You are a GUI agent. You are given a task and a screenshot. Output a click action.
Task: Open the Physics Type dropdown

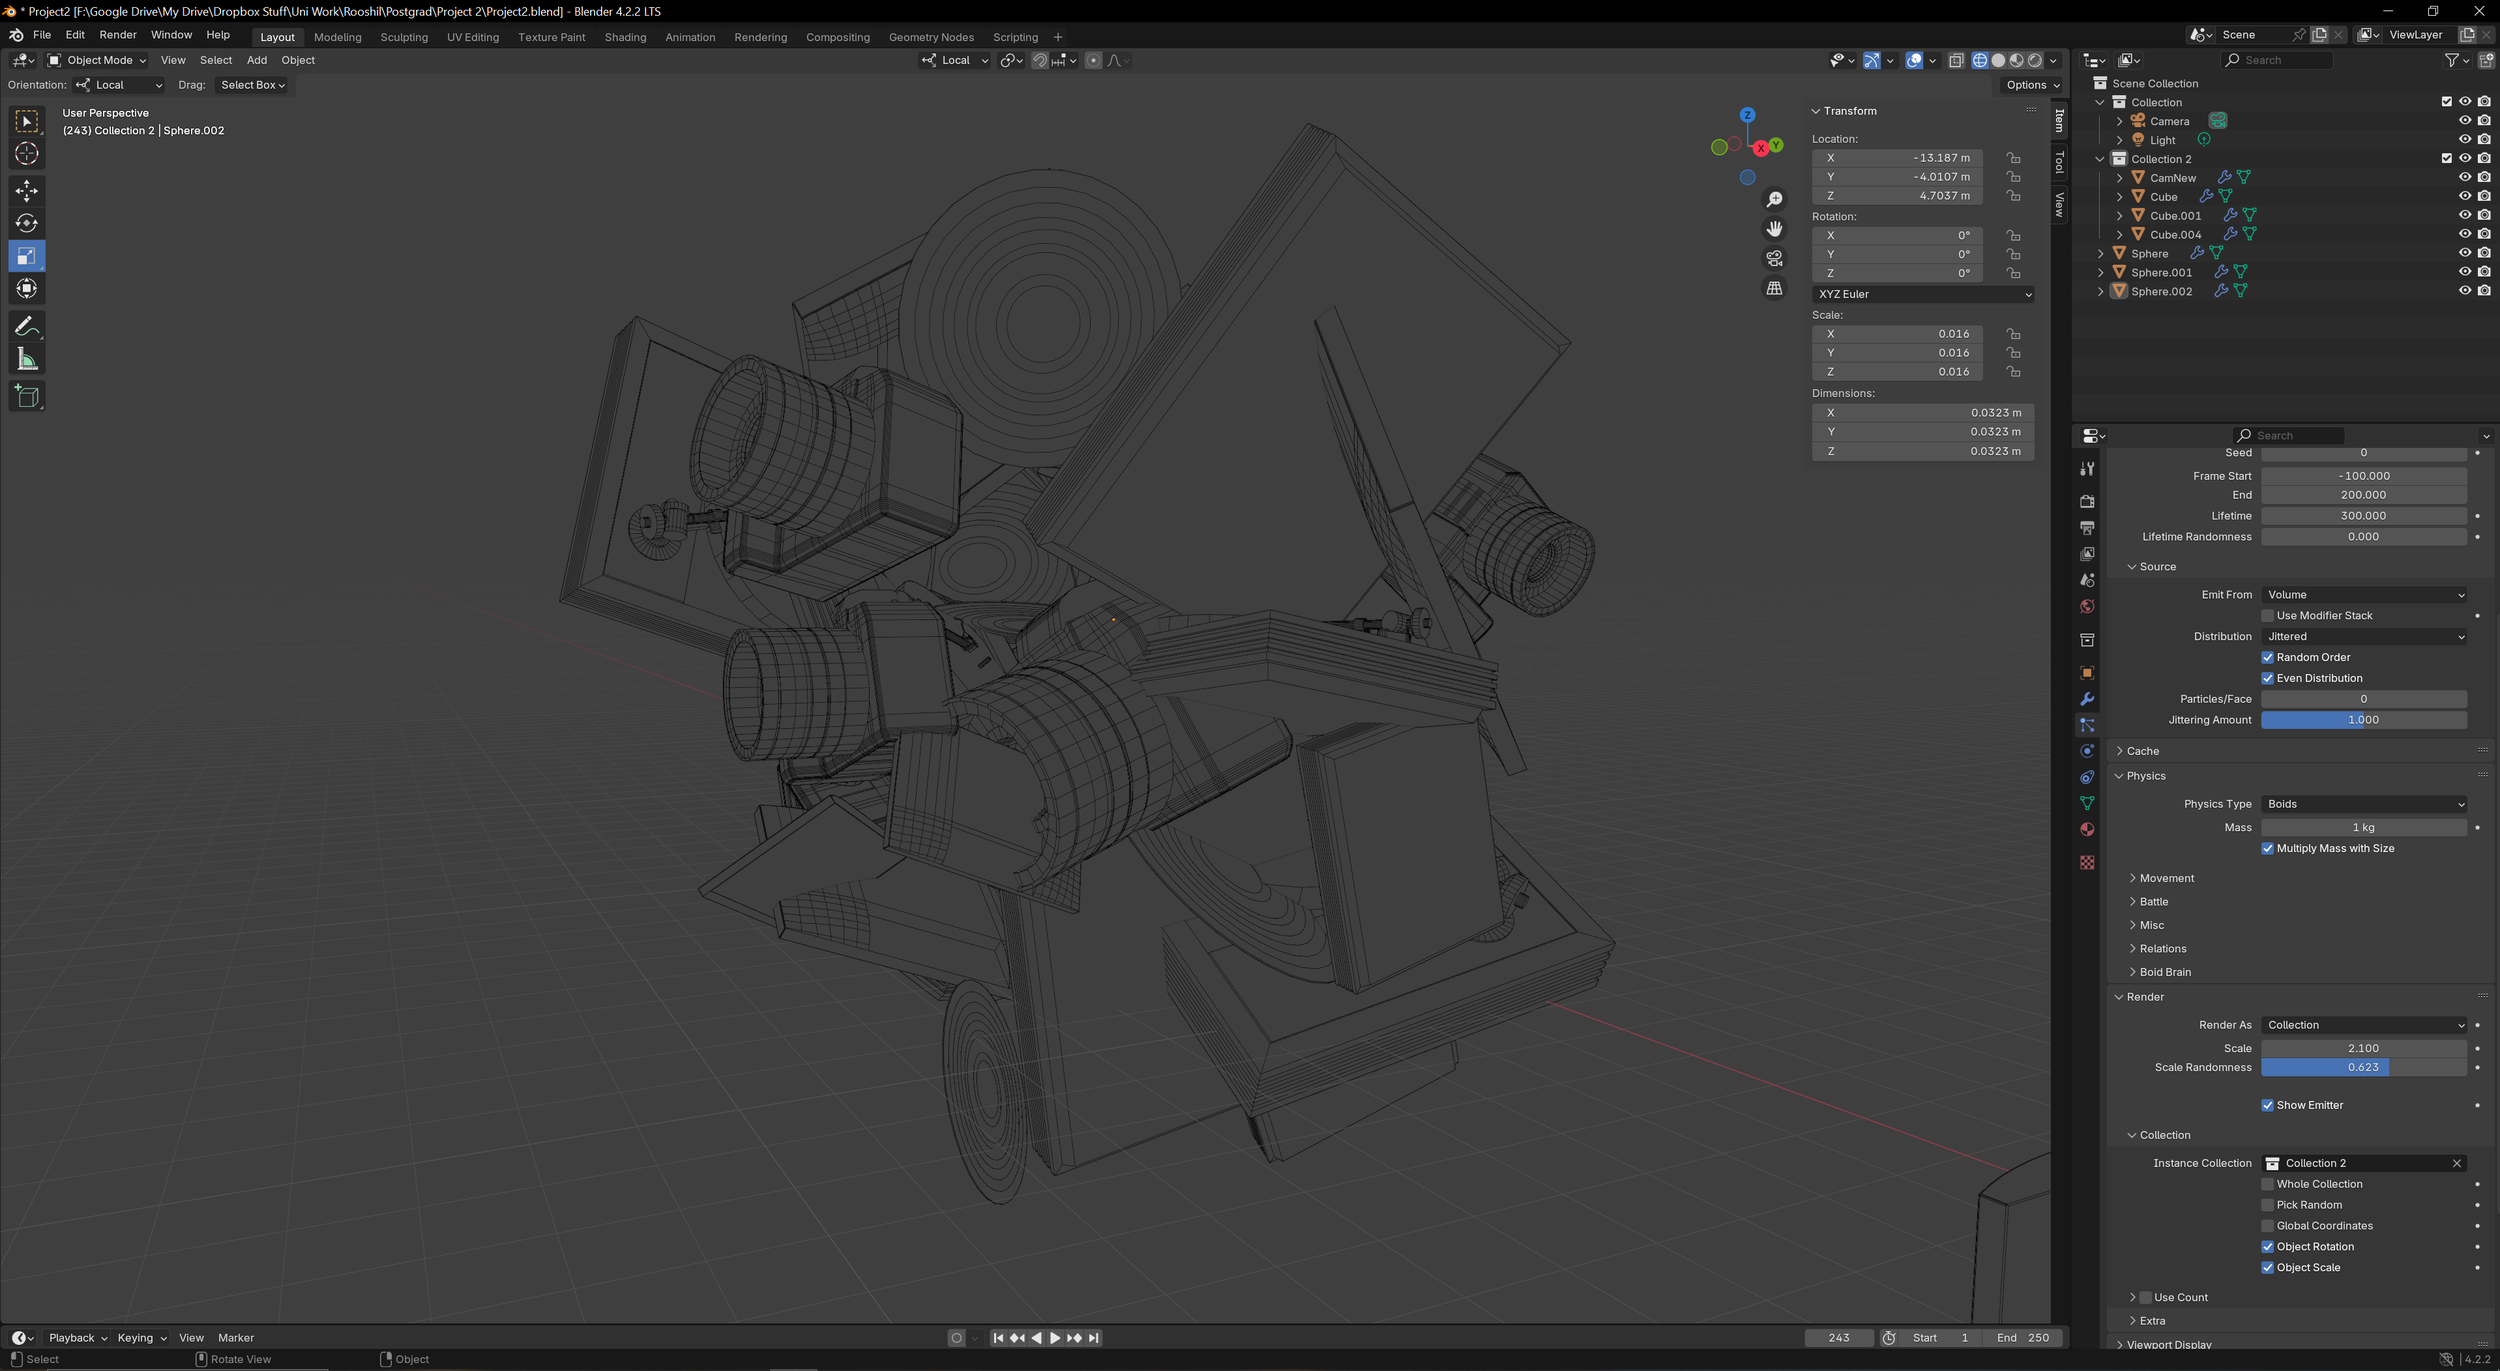(2363, 803)
